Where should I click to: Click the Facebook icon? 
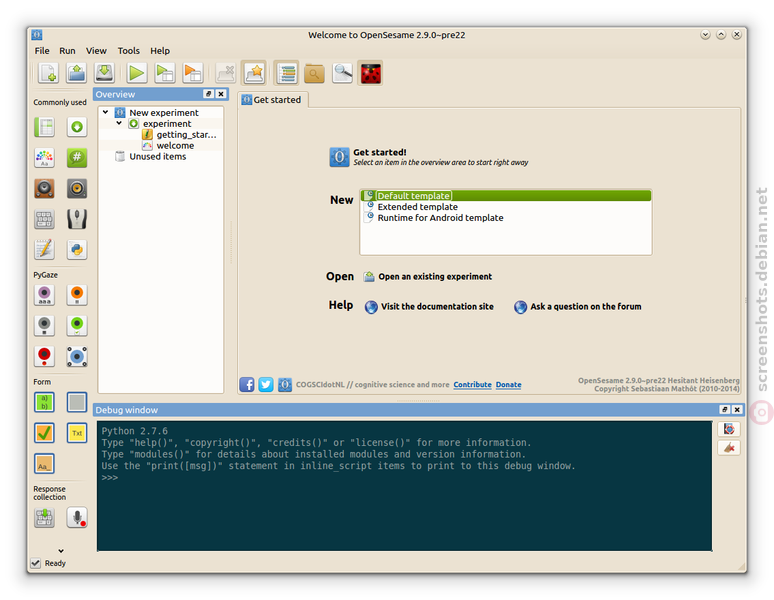point(247,384)
